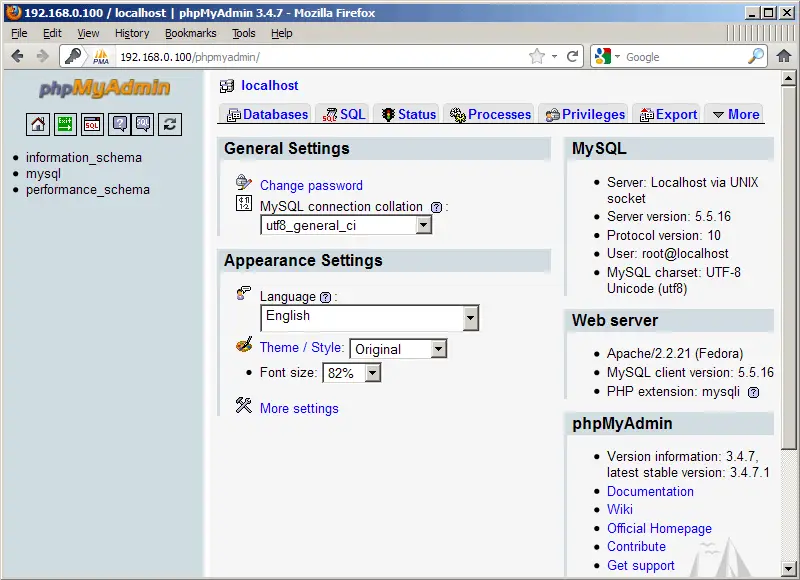Screen dimensions: 800x580
Task: Click the key site identity icon
Action: pos(73,56)
